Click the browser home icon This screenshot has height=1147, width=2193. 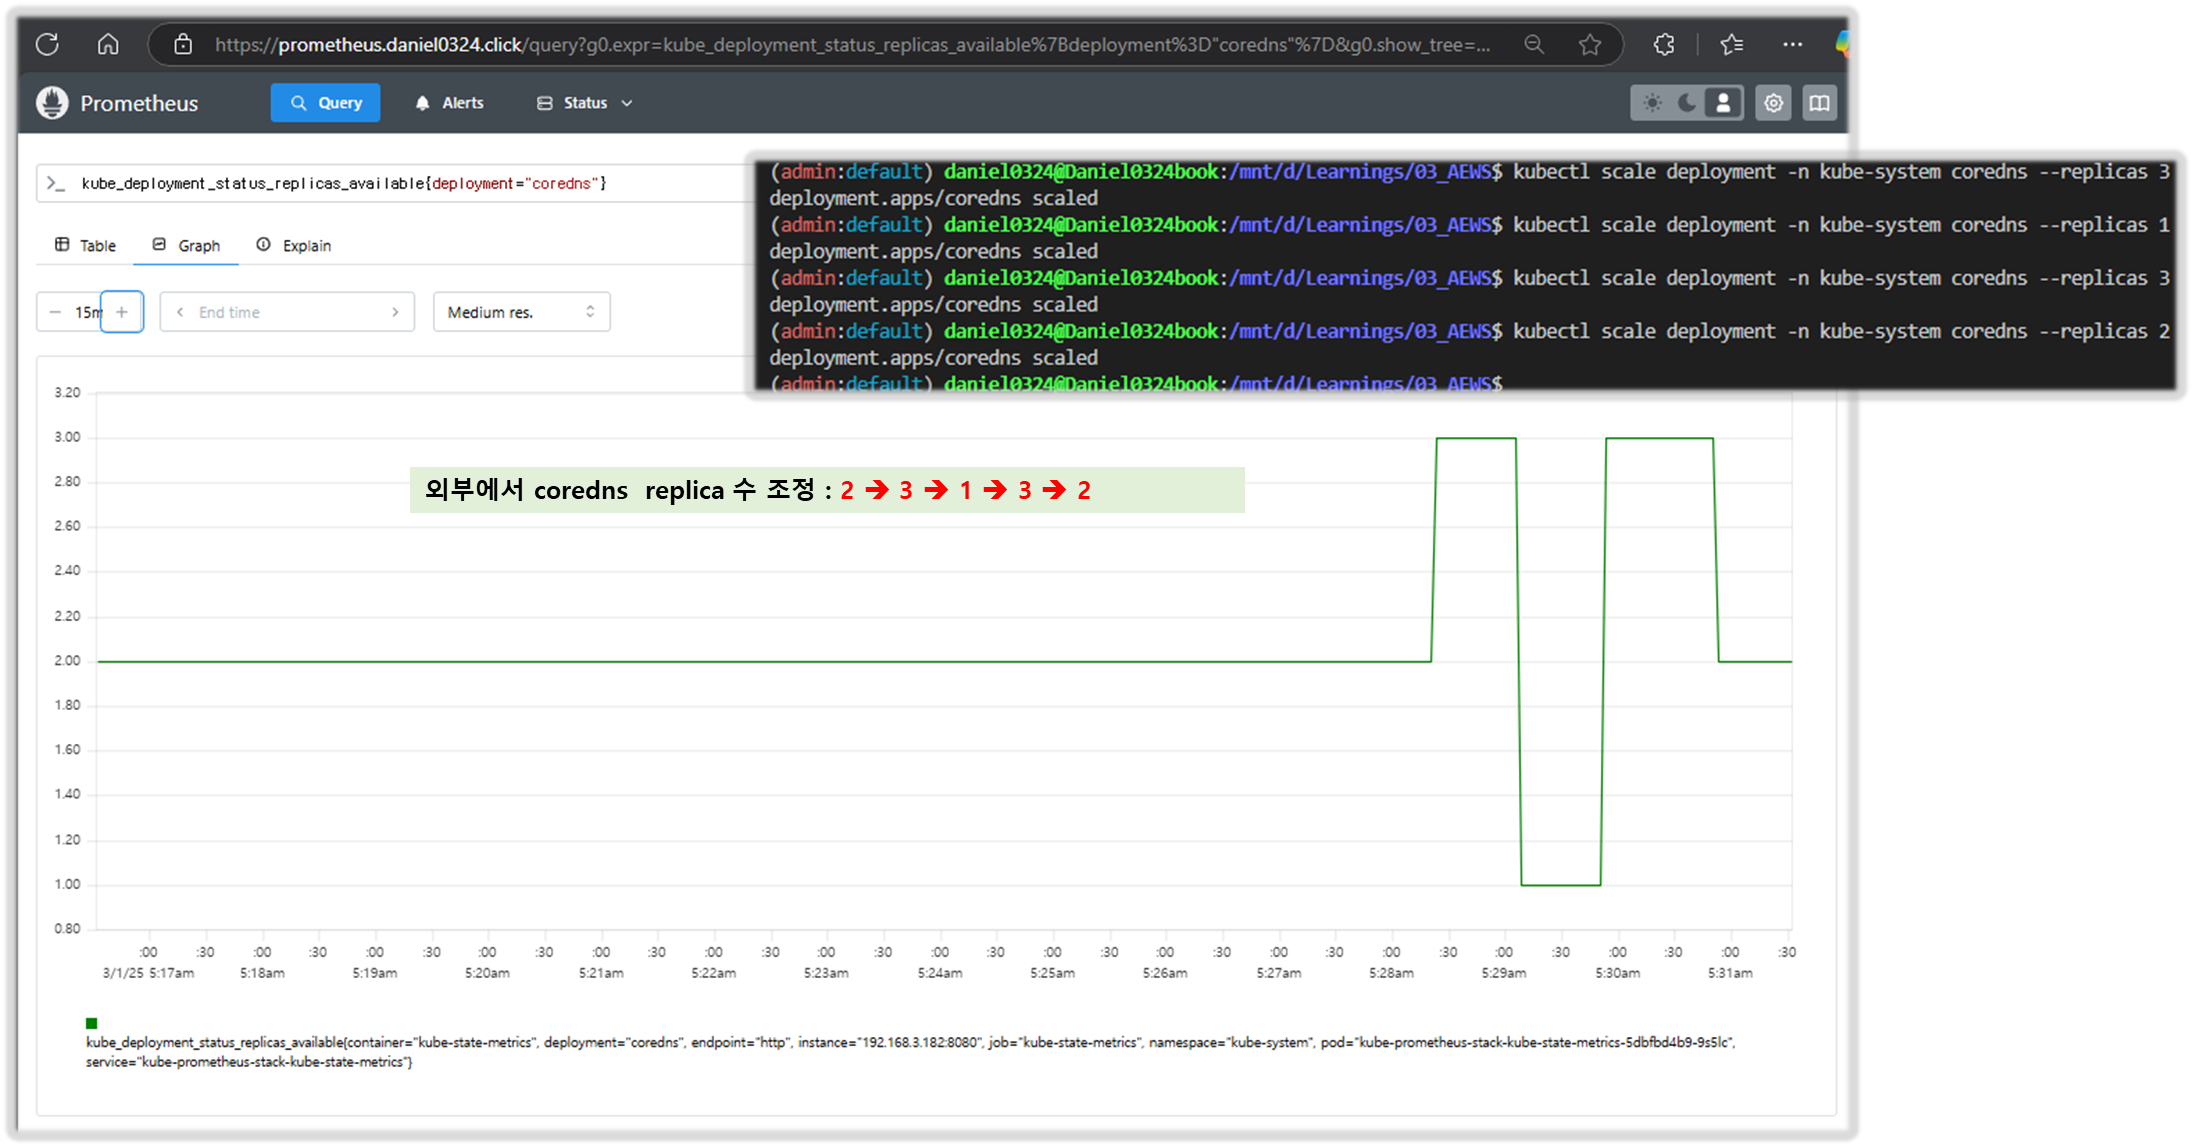pos(108,44)
